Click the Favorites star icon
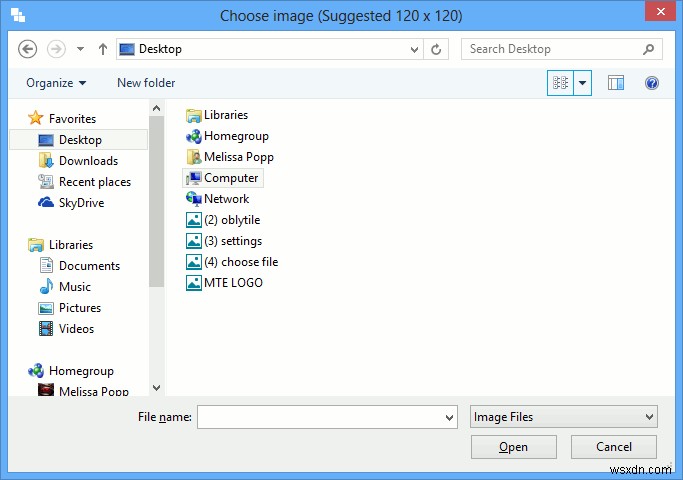Screen dimensions: 683x480 (x=35, y=118)
